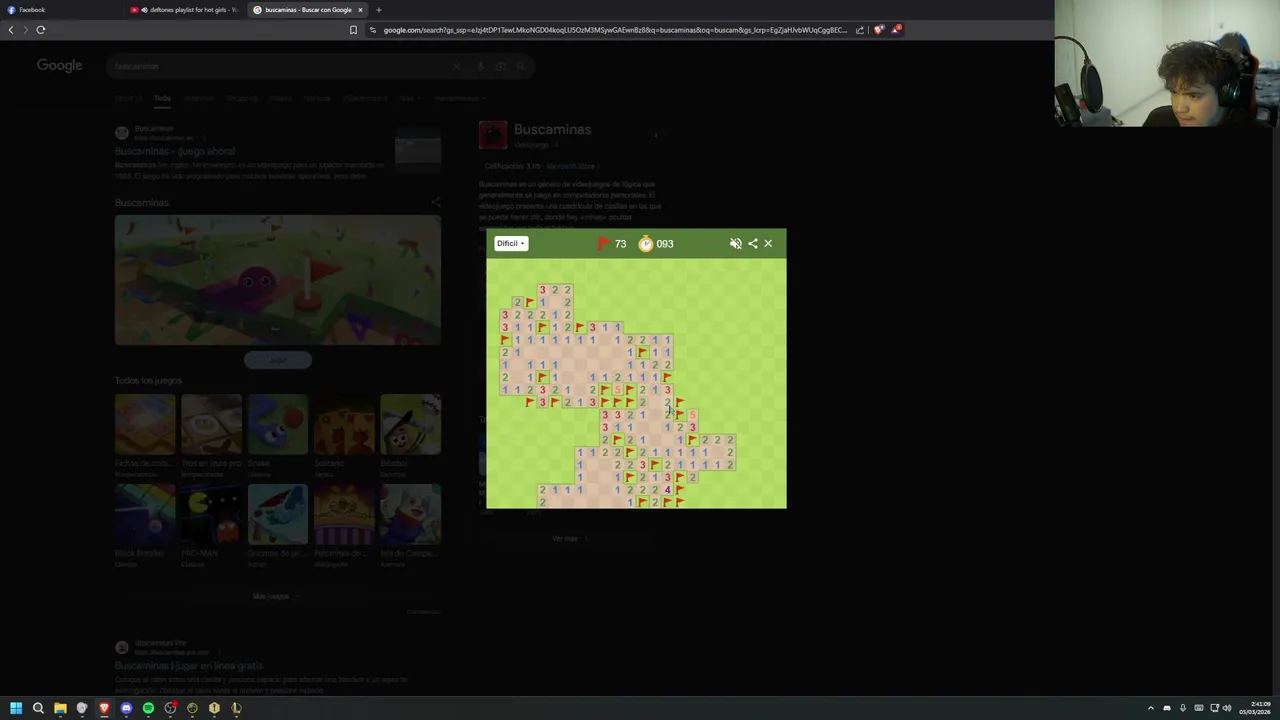Click the share page icon in address bar

[859, 30]
